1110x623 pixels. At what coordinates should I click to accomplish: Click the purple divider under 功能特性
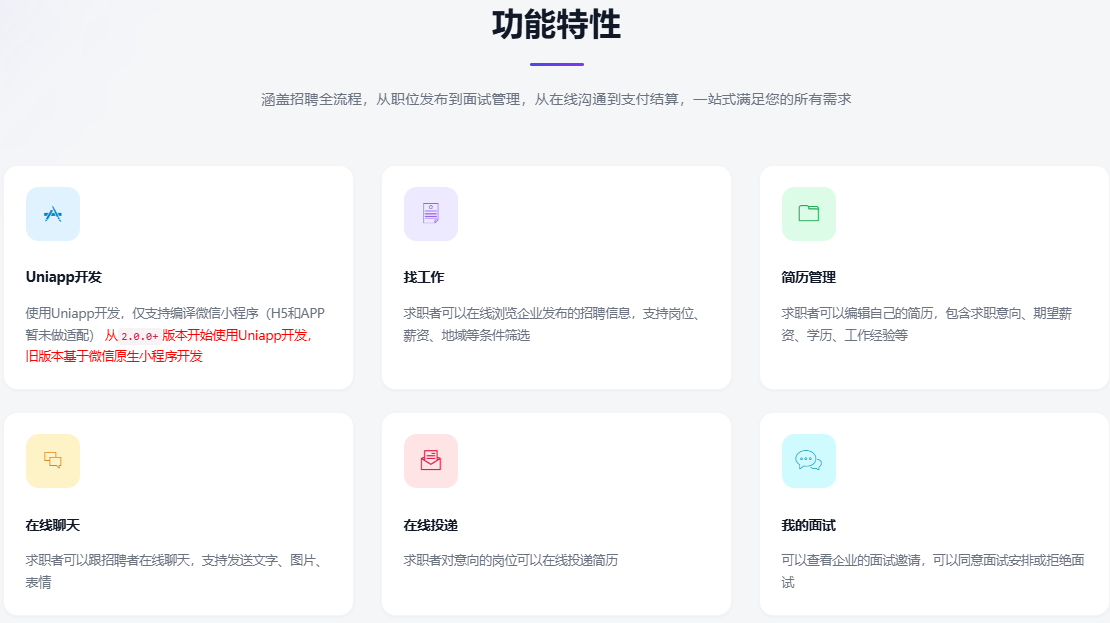(556, 64)
